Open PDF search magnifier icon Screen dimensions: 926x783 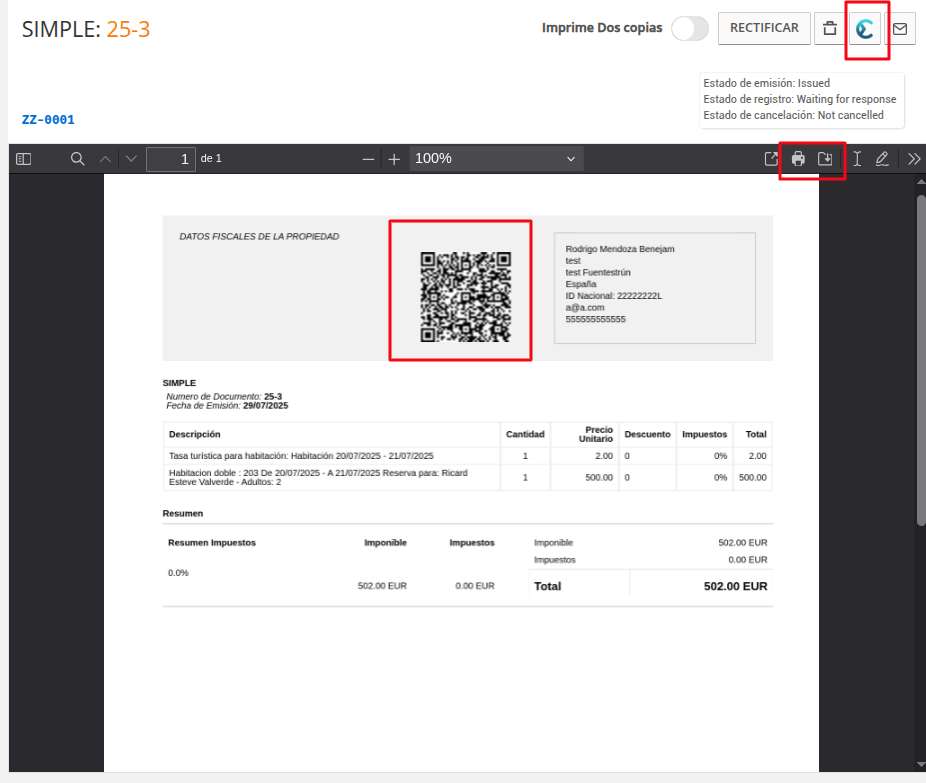tap(77, 159)
